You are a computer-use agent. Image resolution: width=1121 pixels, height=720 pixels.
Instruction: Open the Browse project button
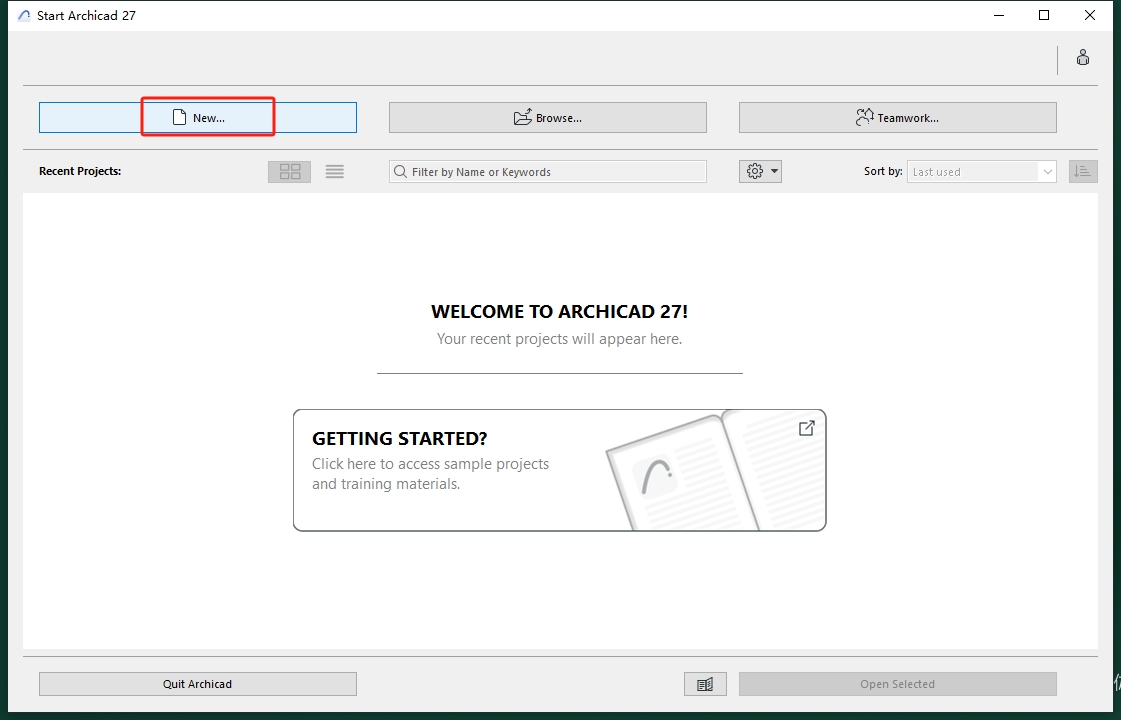(x=548, y=117)
